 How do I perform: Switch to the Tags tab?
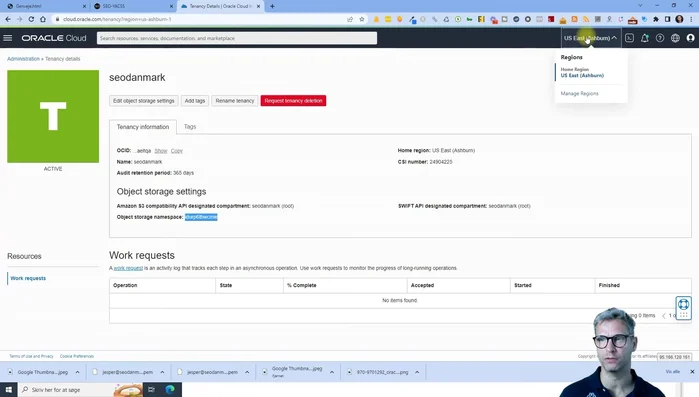pos(190,127)
